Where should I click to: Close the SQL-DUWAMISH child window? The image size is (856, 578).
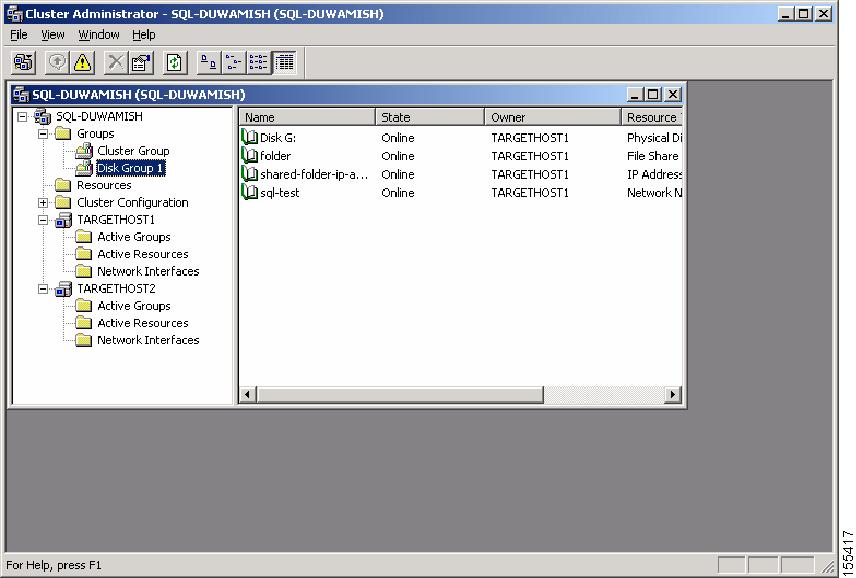click(x=673, y=94)
